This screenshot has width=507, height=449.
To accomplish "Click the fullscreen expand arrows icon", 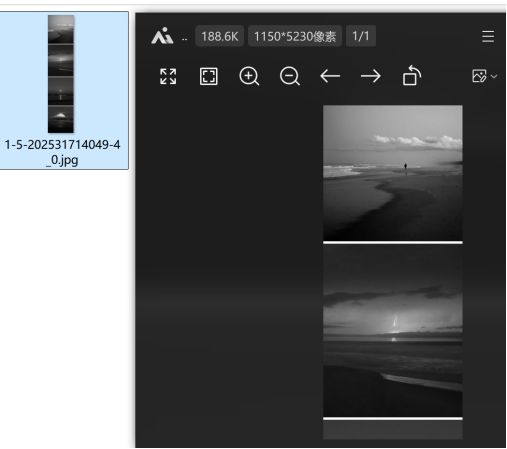I will point(168,76).
